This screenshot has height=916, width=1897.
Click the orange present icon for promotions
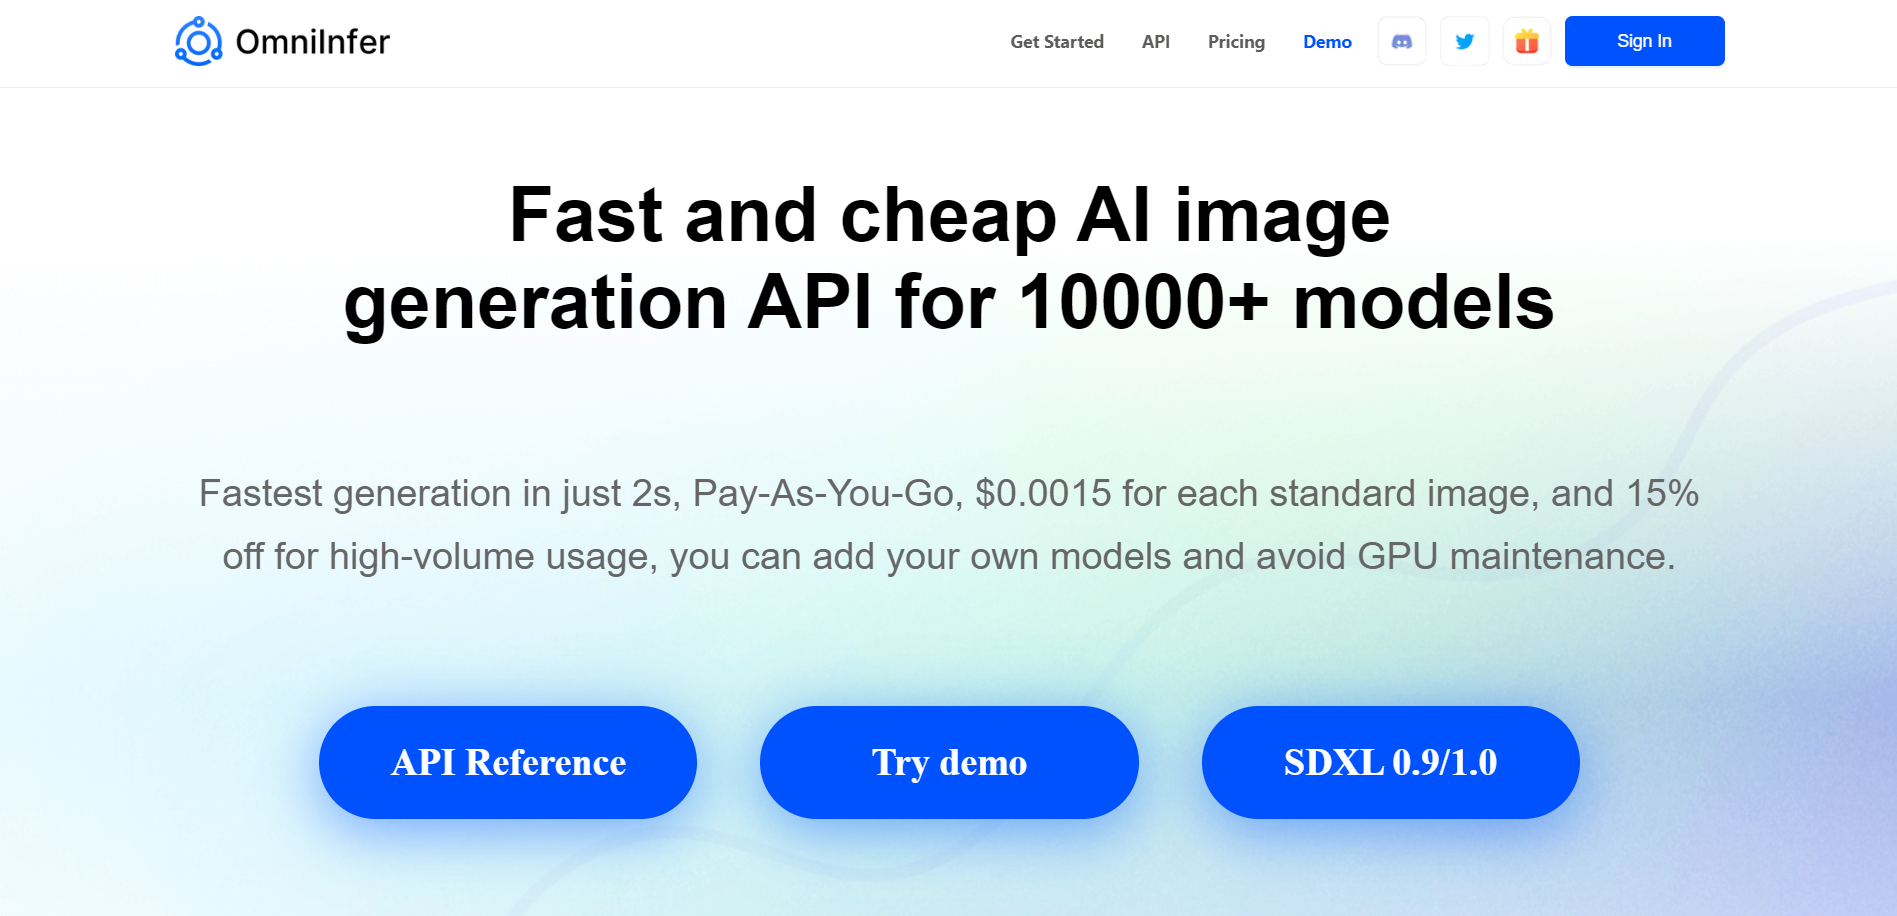pos(1526,41)
